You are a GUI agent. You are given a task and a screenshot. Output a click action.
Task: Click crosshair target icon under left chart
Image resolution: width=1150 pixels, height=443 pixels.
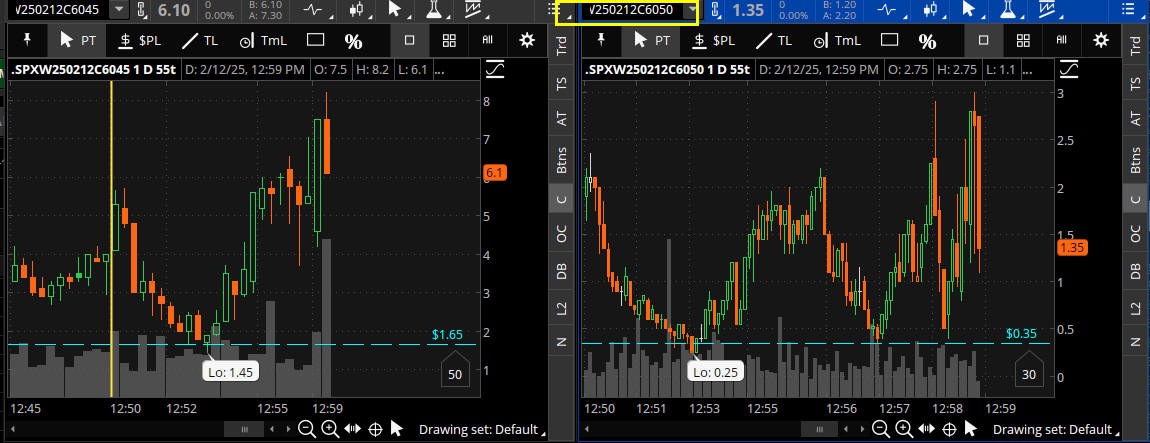[375, 430]
